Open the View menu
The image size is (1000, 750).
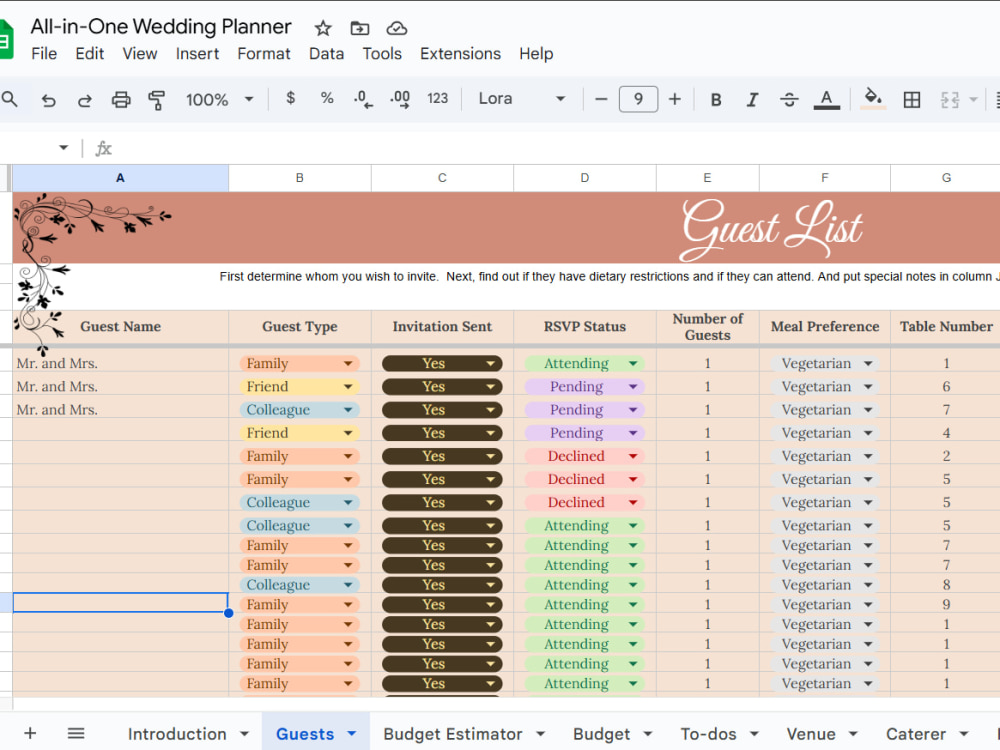(x=140, y=54)
